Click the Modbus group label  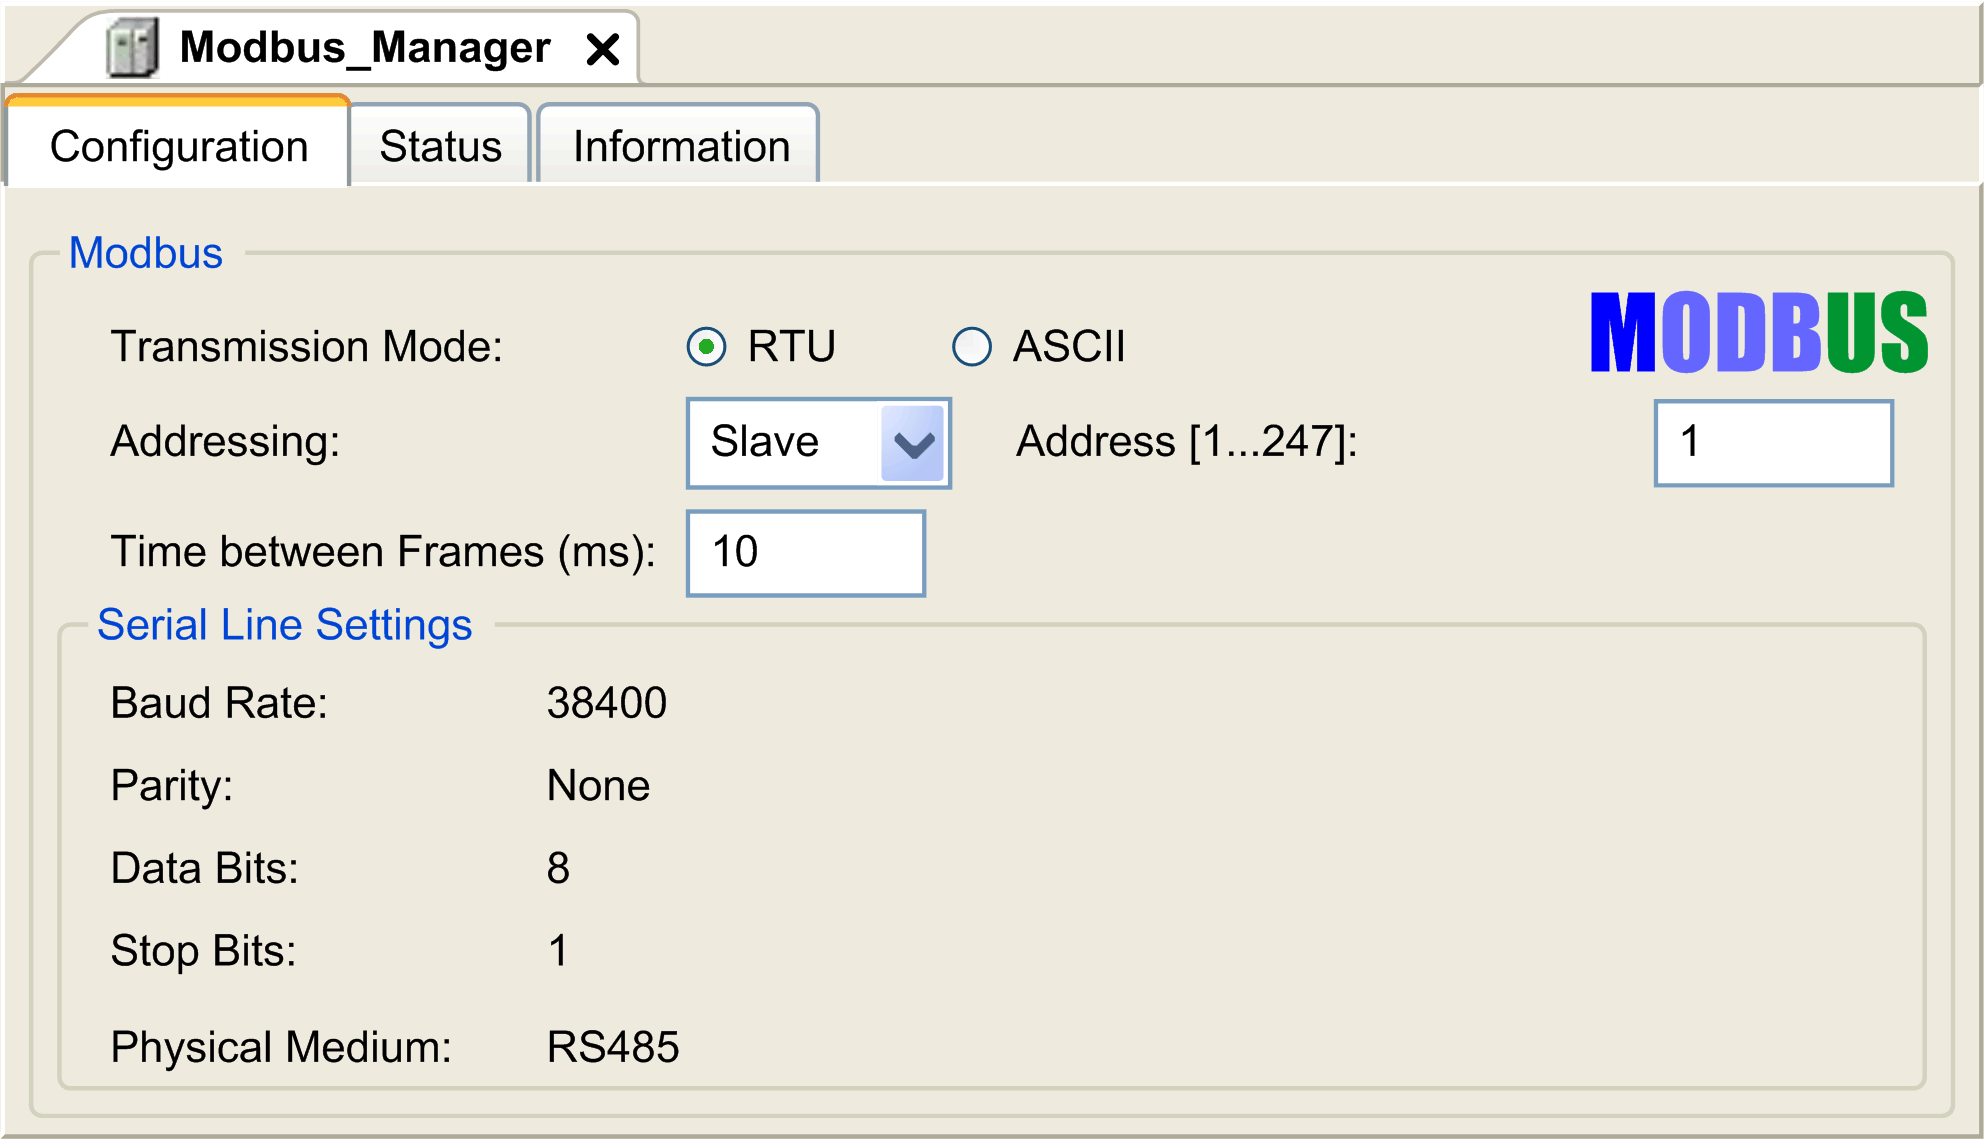coord(146,253)
